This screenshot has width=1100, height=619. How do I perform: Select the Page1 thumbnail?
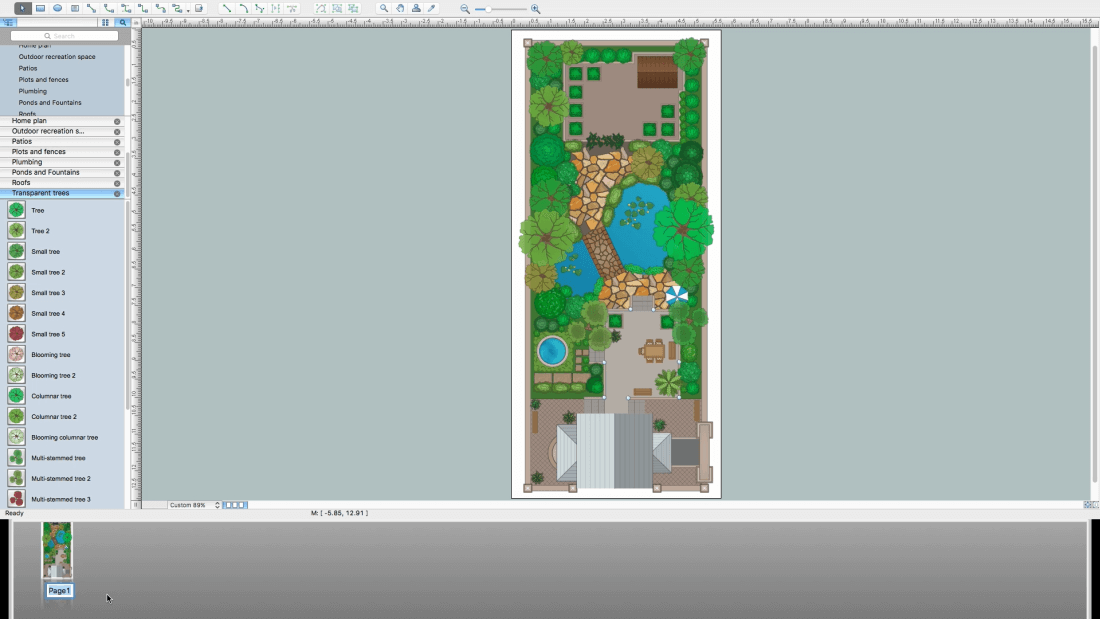click(57, 550)
